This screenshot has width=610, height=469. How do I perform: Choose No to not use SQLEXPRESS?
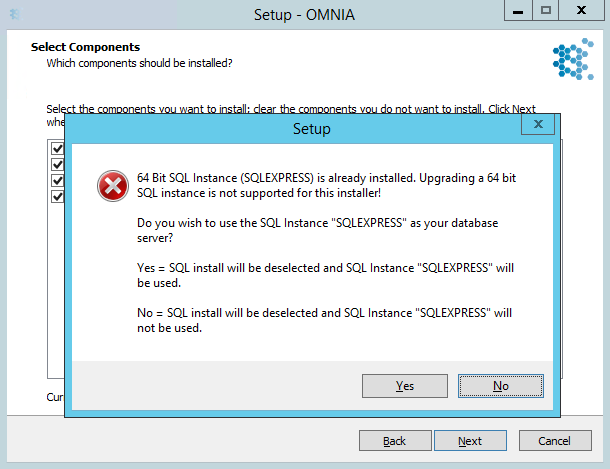pos(501,386)
